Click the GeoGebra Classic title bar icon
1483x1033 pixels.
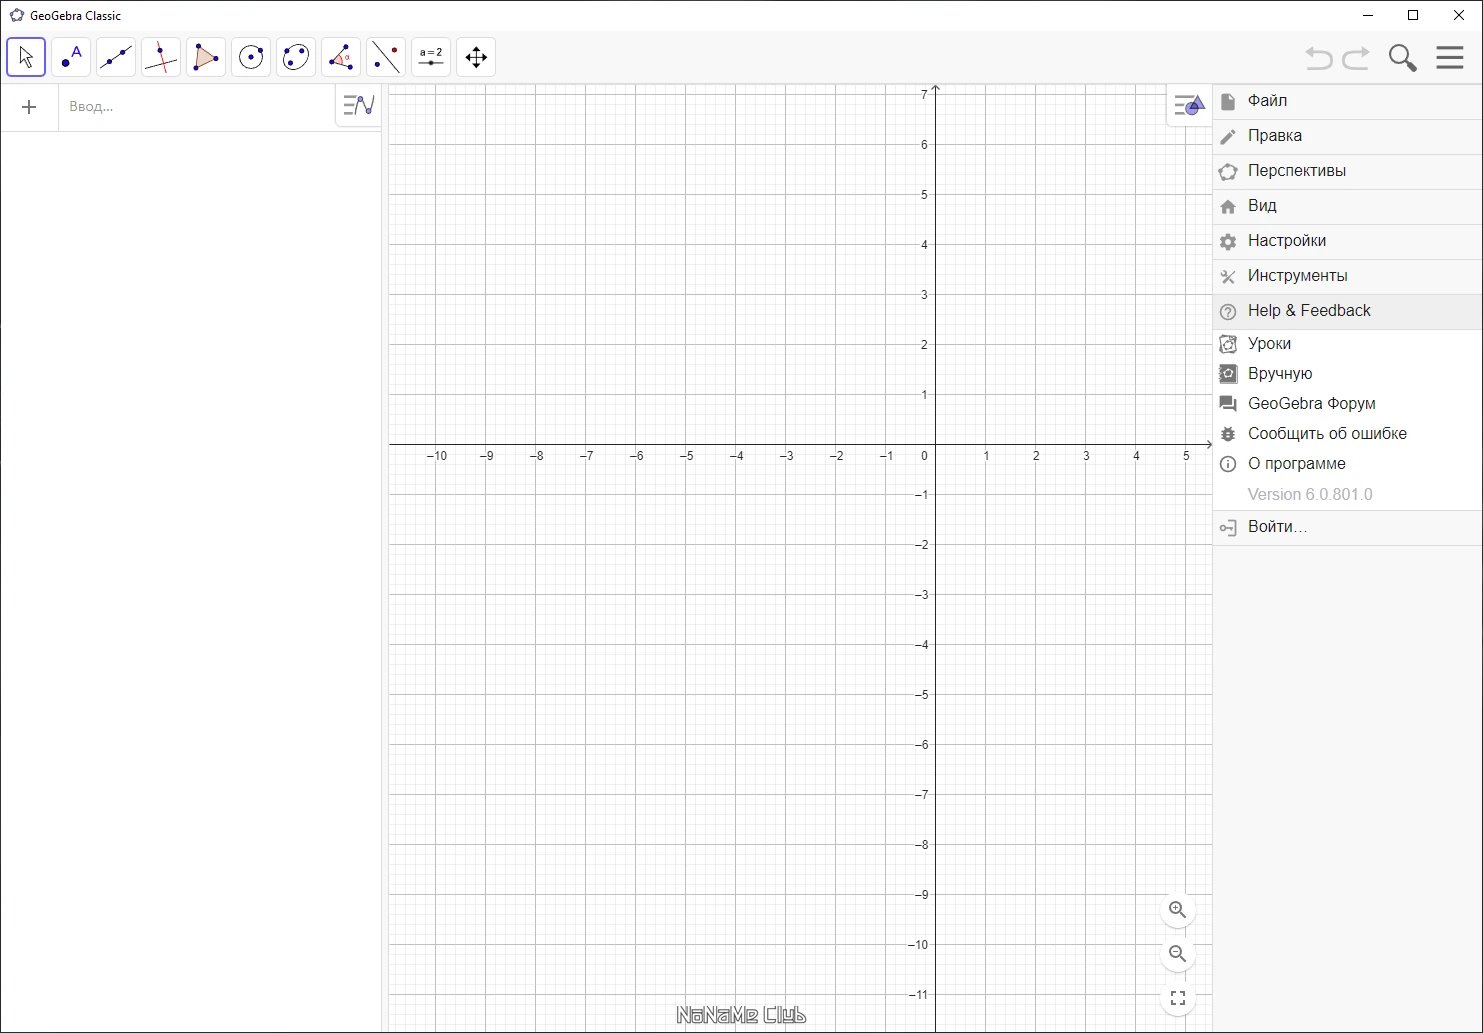click(x=17, y=15)
